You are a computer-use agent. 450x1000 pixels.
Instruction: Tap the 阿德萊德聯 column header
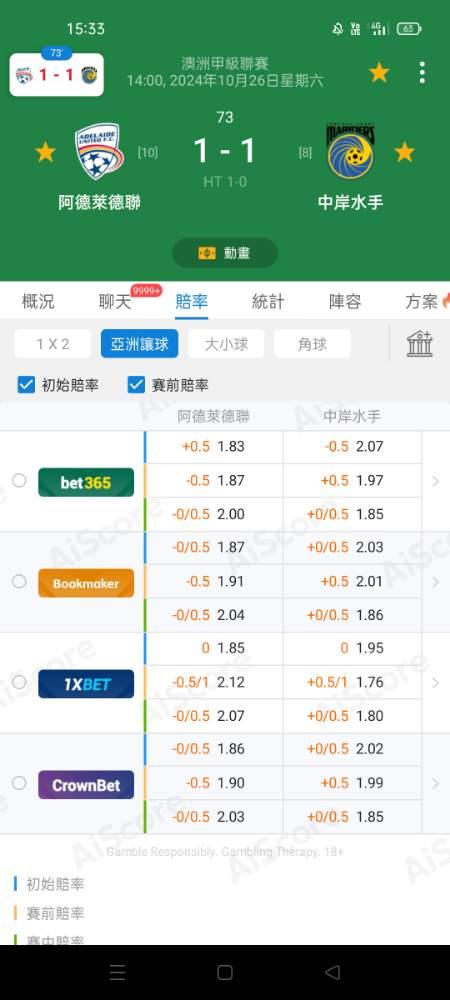[x=214, y=416]
